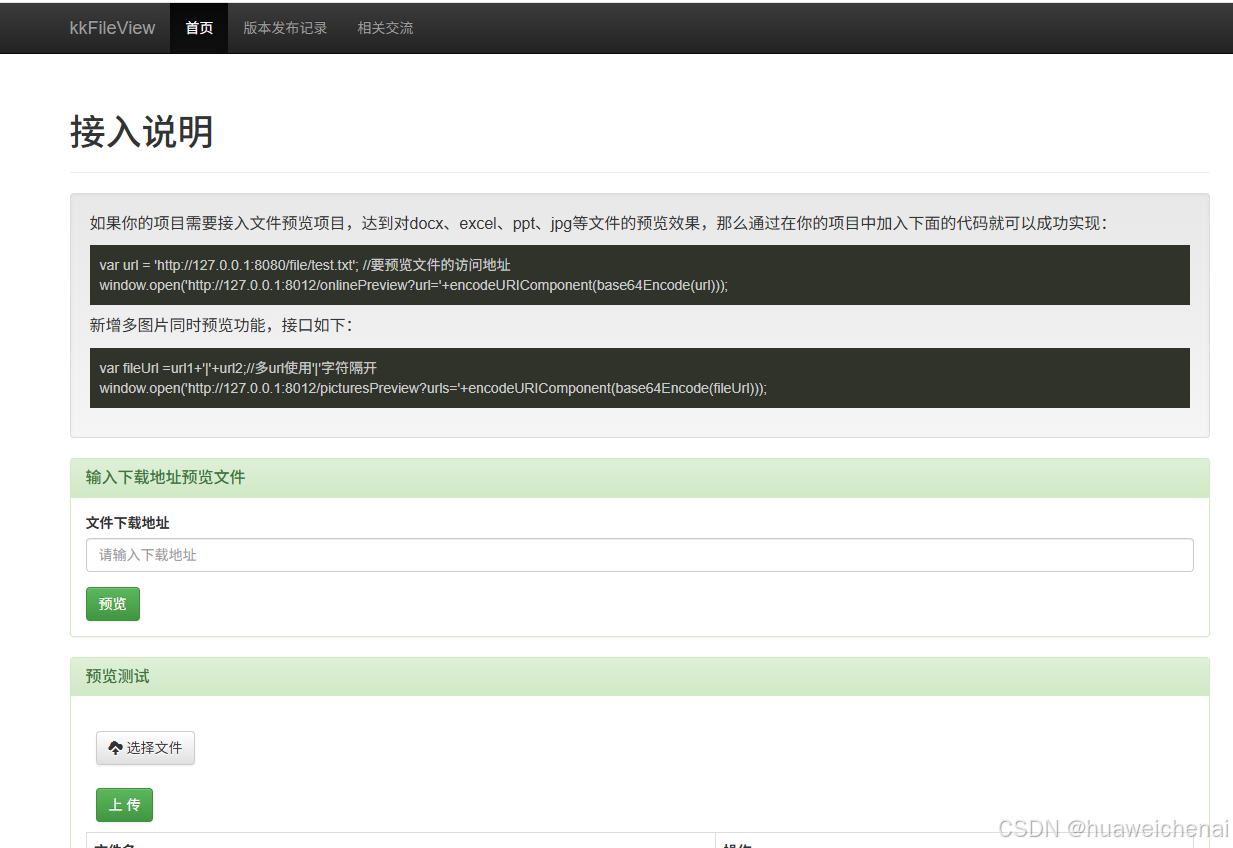
Task: Click the 选择文件 upload button
Action: (x=145, y=748)
